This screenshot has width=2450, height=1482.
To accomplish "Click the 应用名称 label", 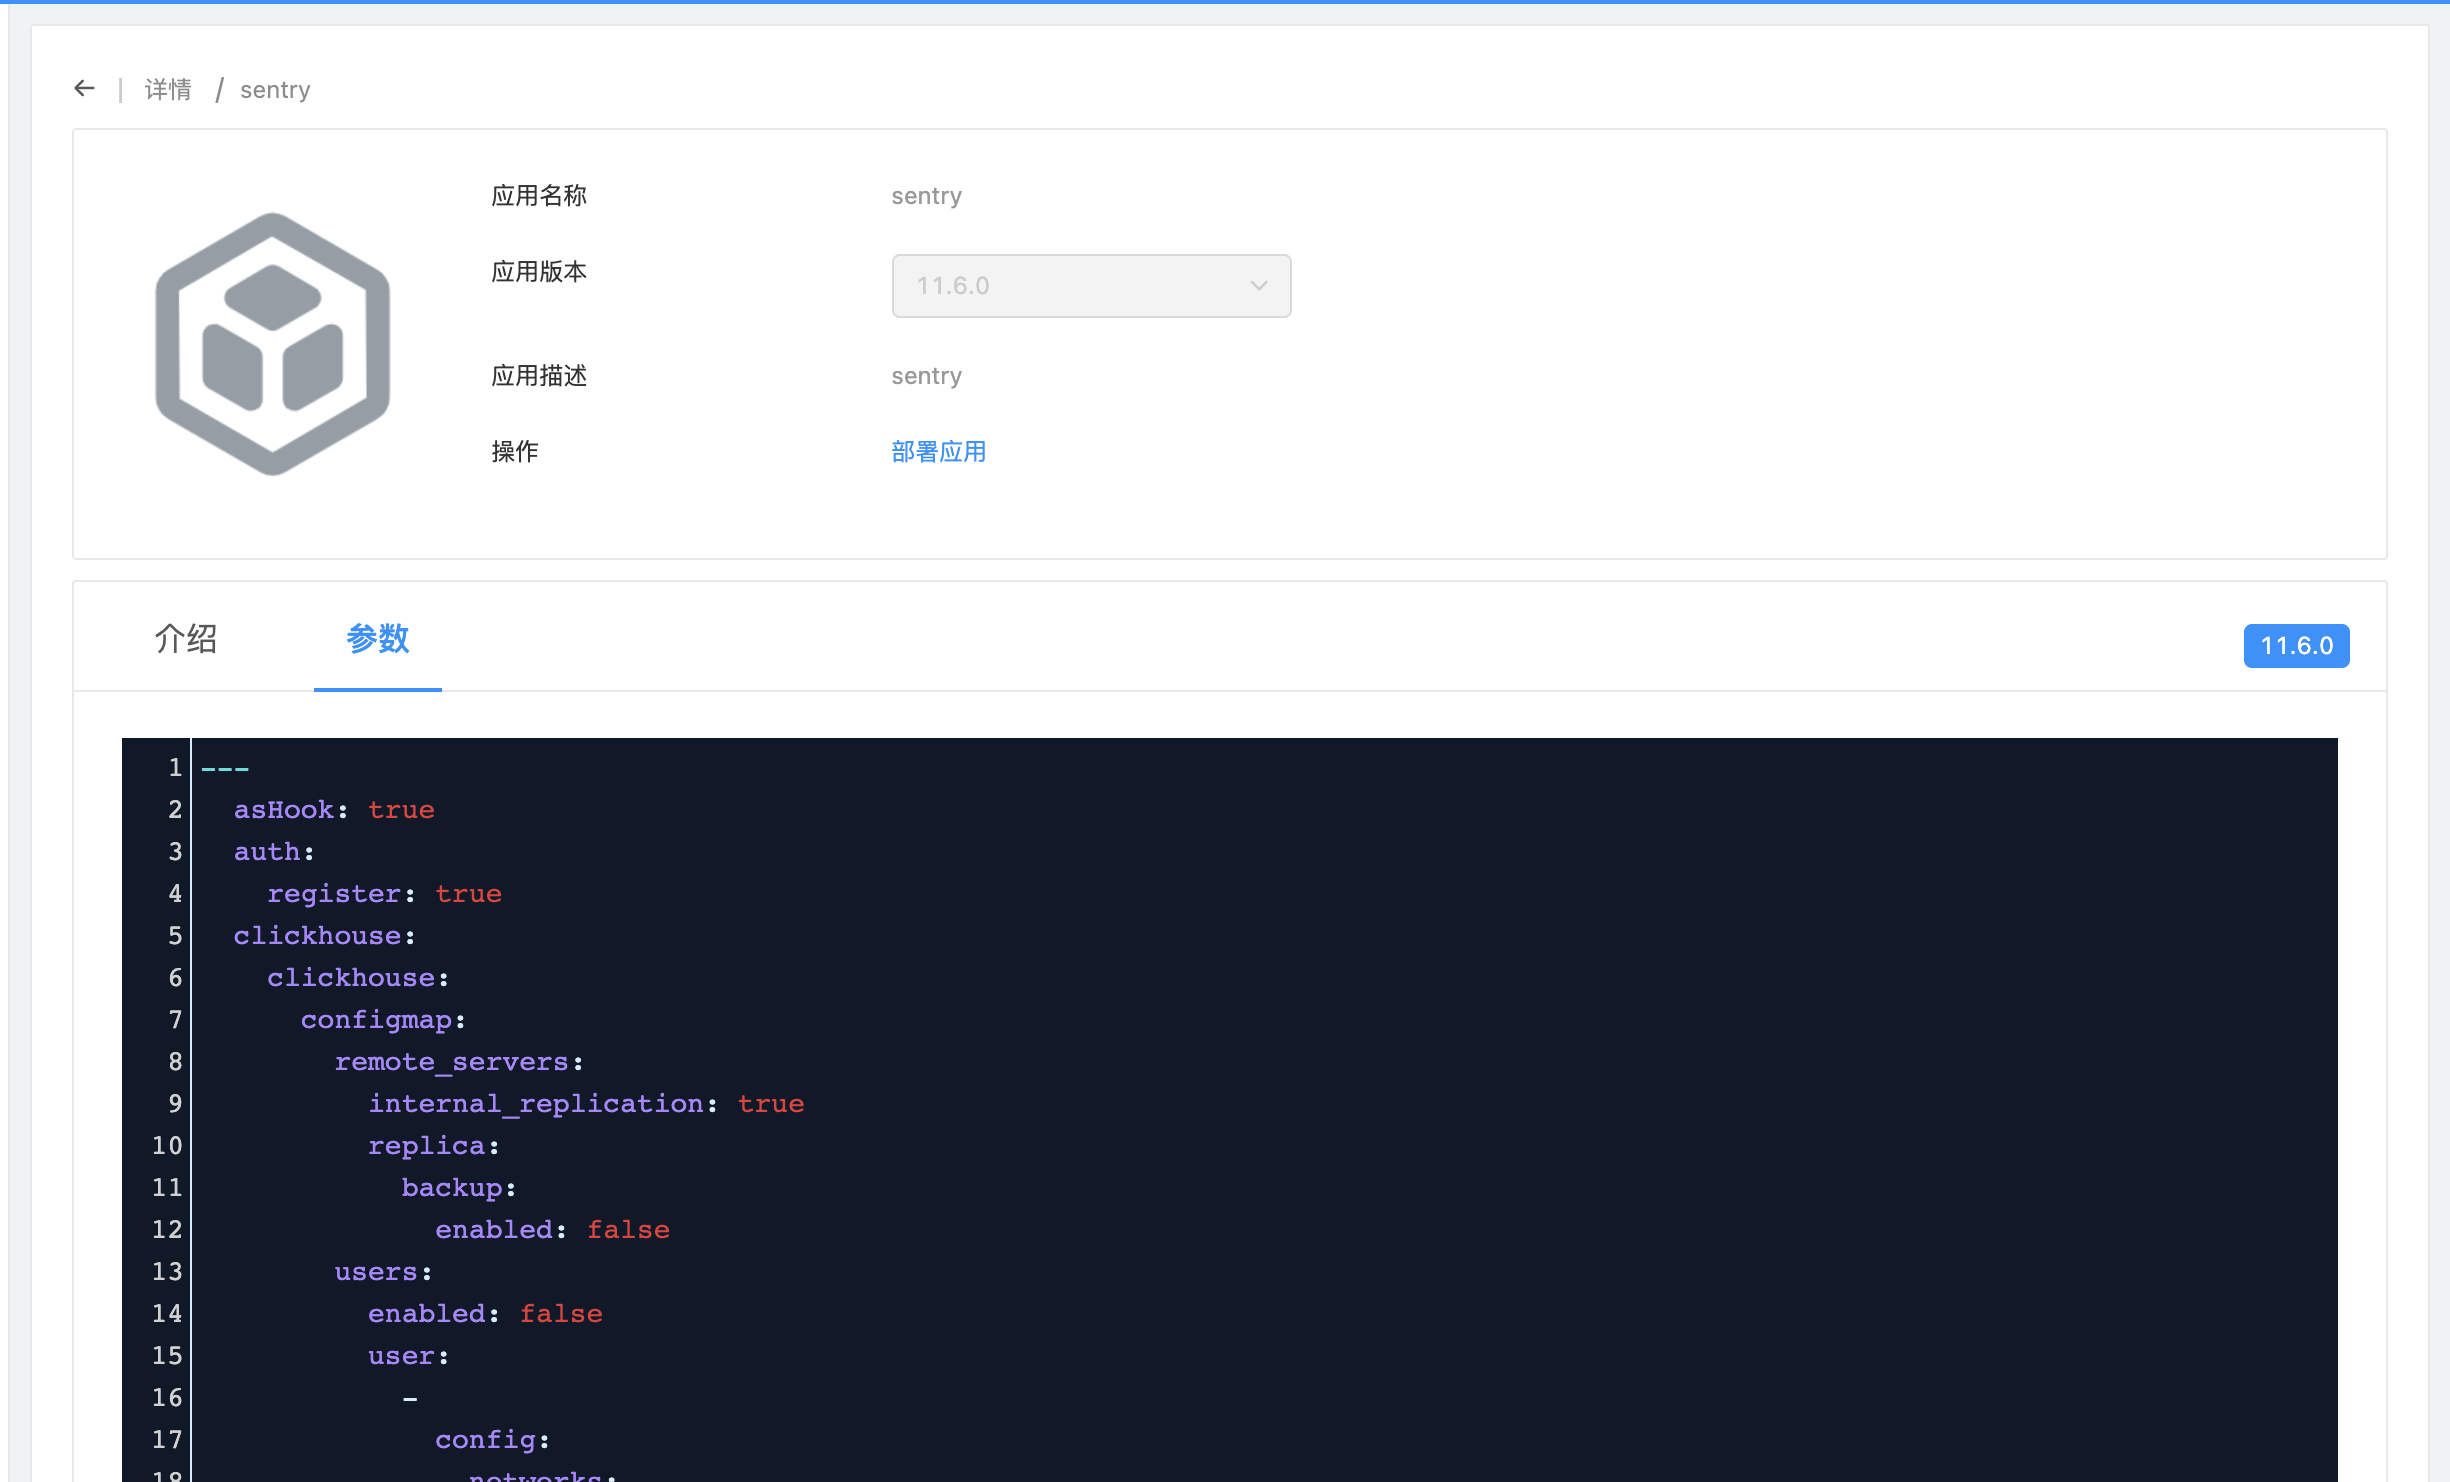I will (539, 196).
